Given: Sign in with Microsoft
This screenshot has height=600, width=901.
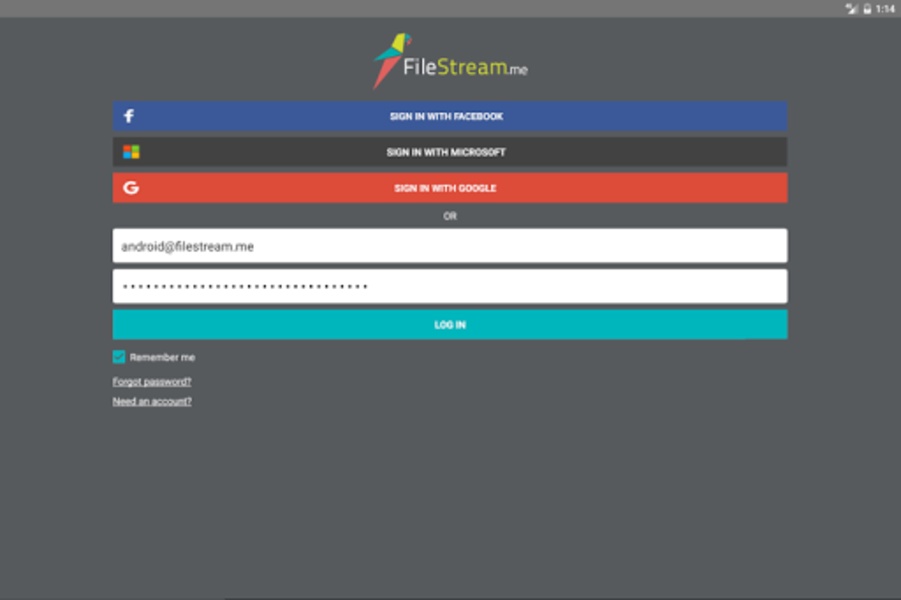Looking at the screenshot, I should click(450, 152).
